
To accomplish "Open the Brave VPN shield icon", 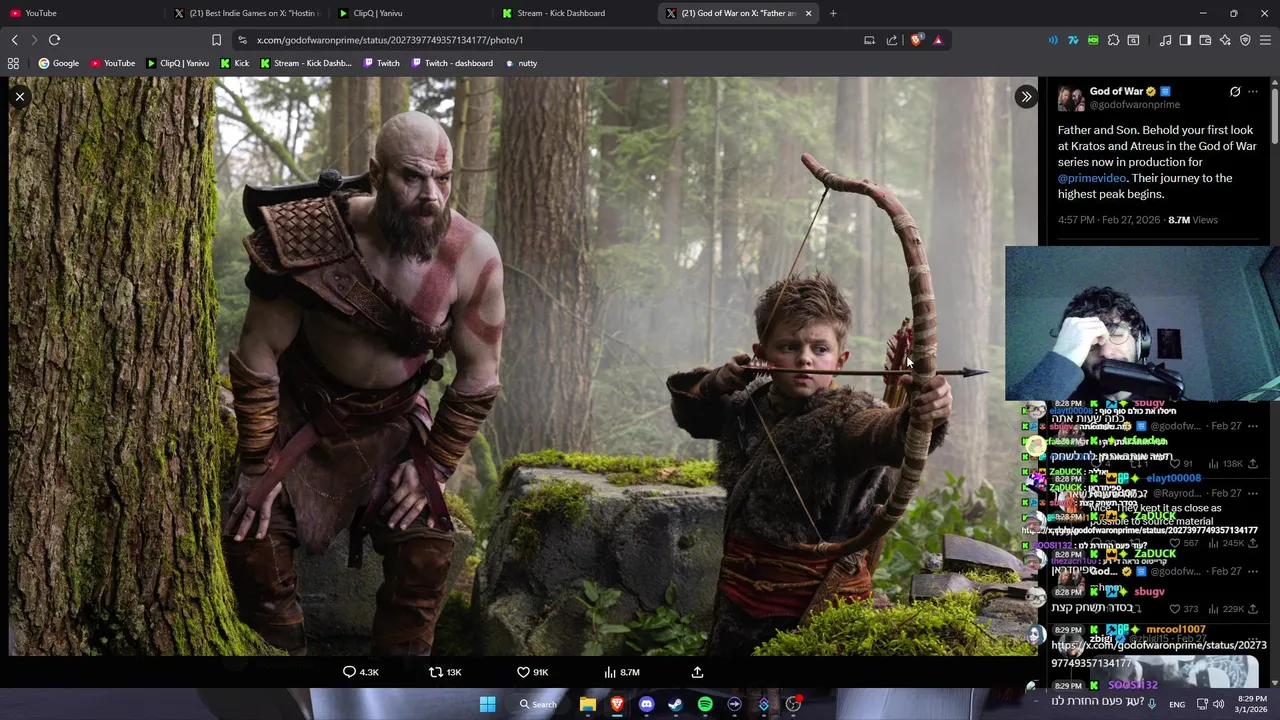I will pos(1245,40).
